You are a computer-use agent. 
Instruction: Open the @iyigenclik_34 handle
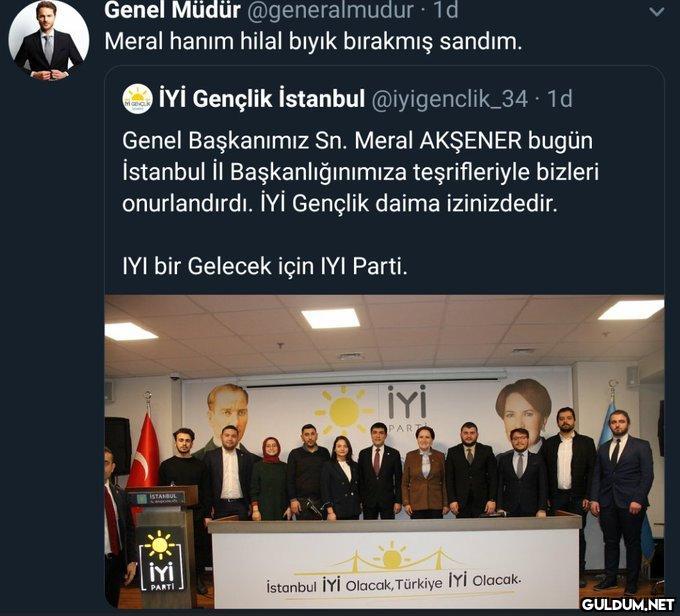point(449,99)
